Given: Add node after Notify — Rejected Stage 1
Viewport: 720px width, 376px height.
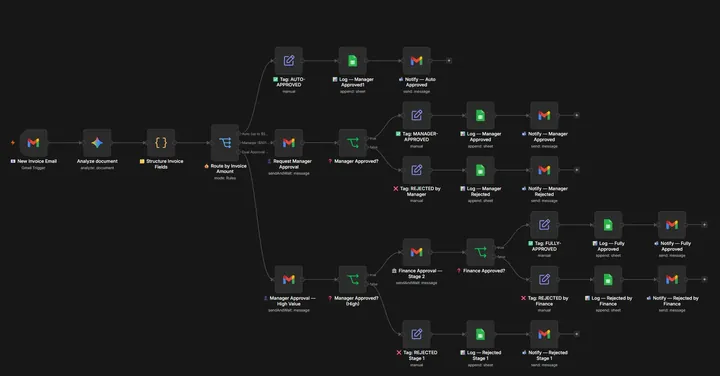Looking at the screenshot, I should (x=576, y=334).
